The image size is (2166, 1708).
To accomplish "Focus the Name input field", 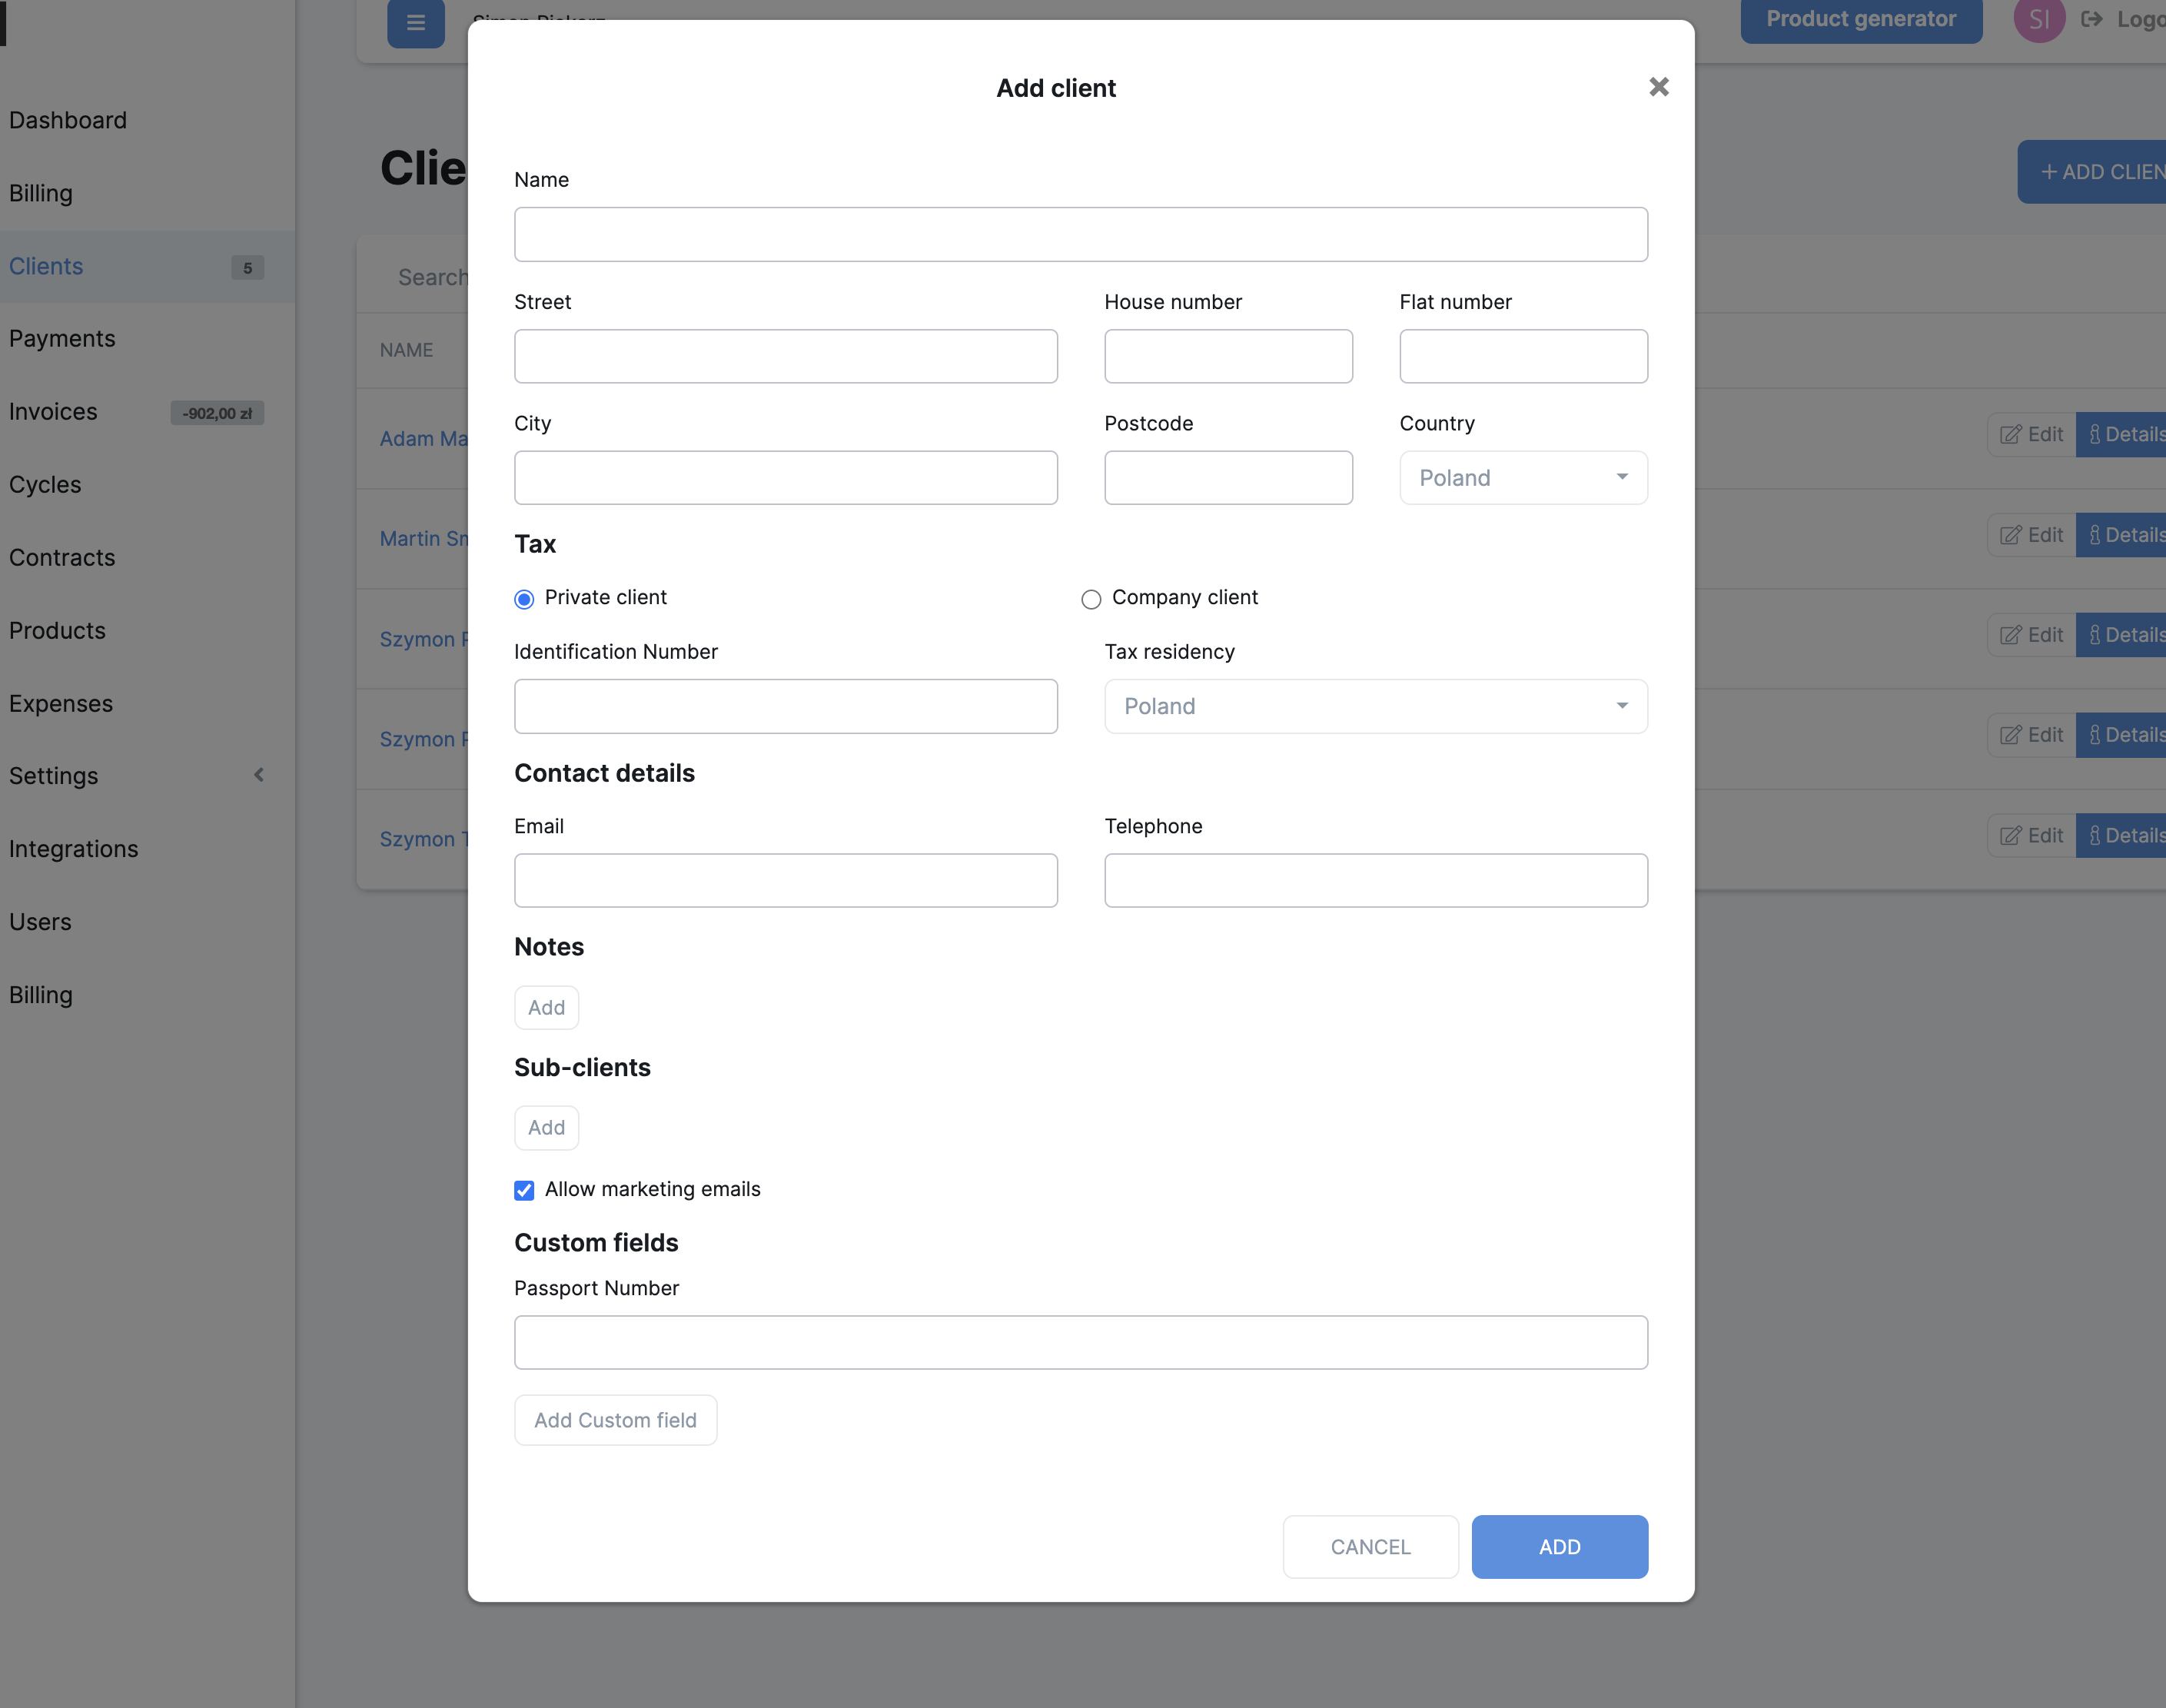I will (x=1080, y=235).
